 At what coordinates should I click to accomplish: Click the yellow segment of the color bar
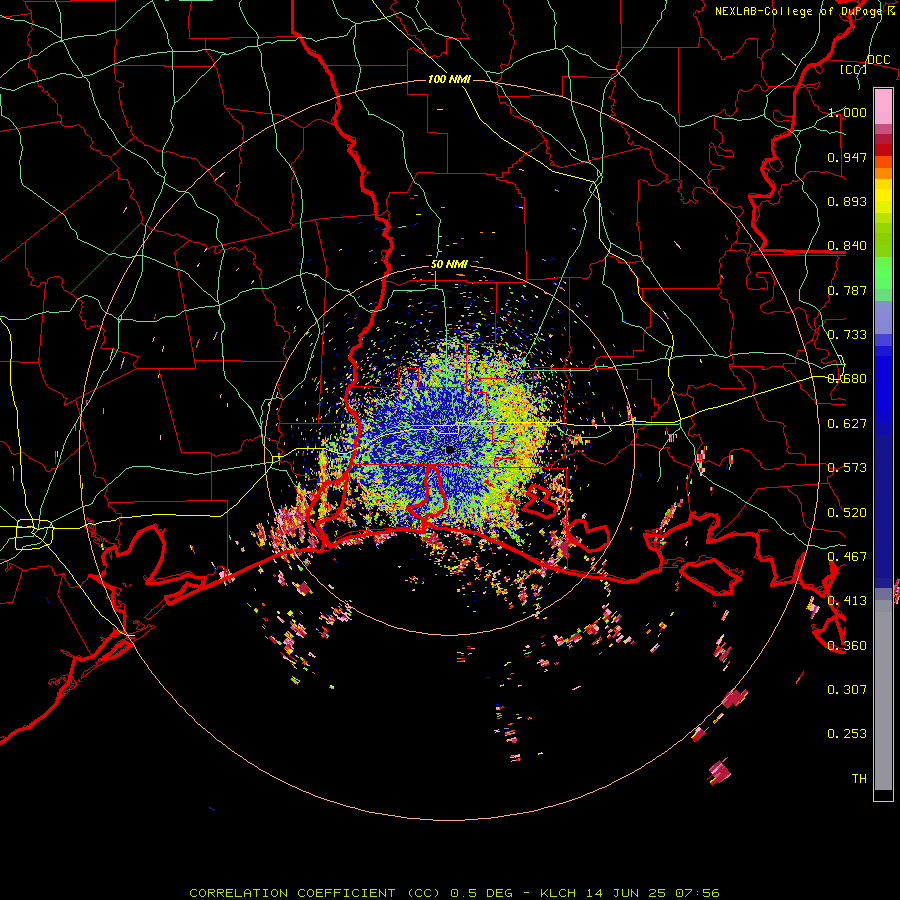(x=883, y=196)
